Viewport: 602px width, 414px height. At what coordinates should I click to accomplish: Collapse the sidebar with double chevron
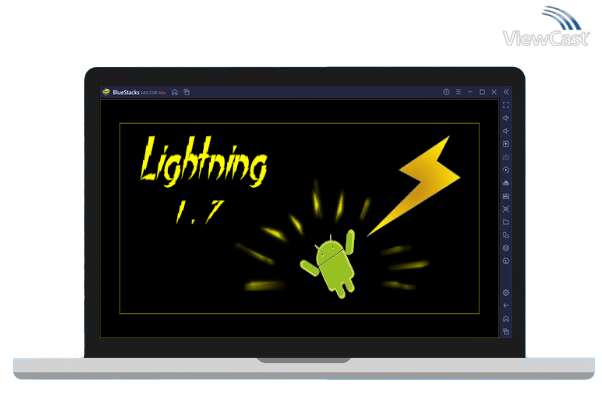pos(506,92)
